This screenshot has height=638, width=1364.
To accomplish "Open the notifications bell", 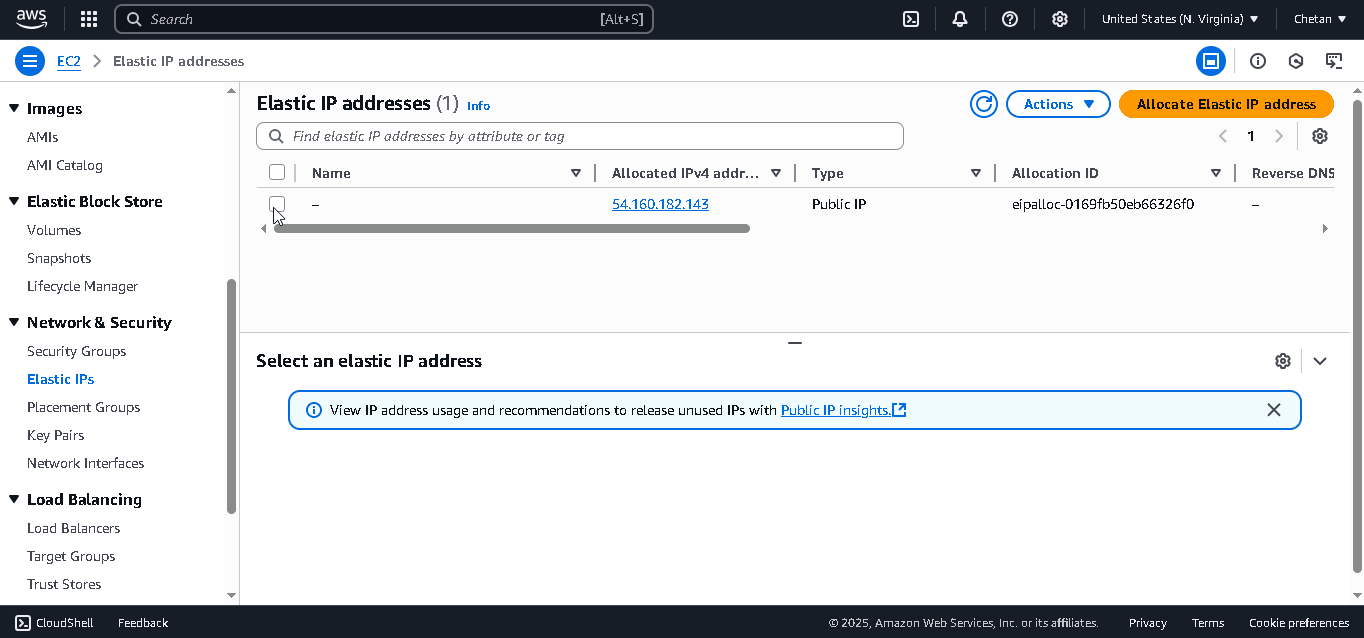I will pyautogui.click(x=960, y=19).
